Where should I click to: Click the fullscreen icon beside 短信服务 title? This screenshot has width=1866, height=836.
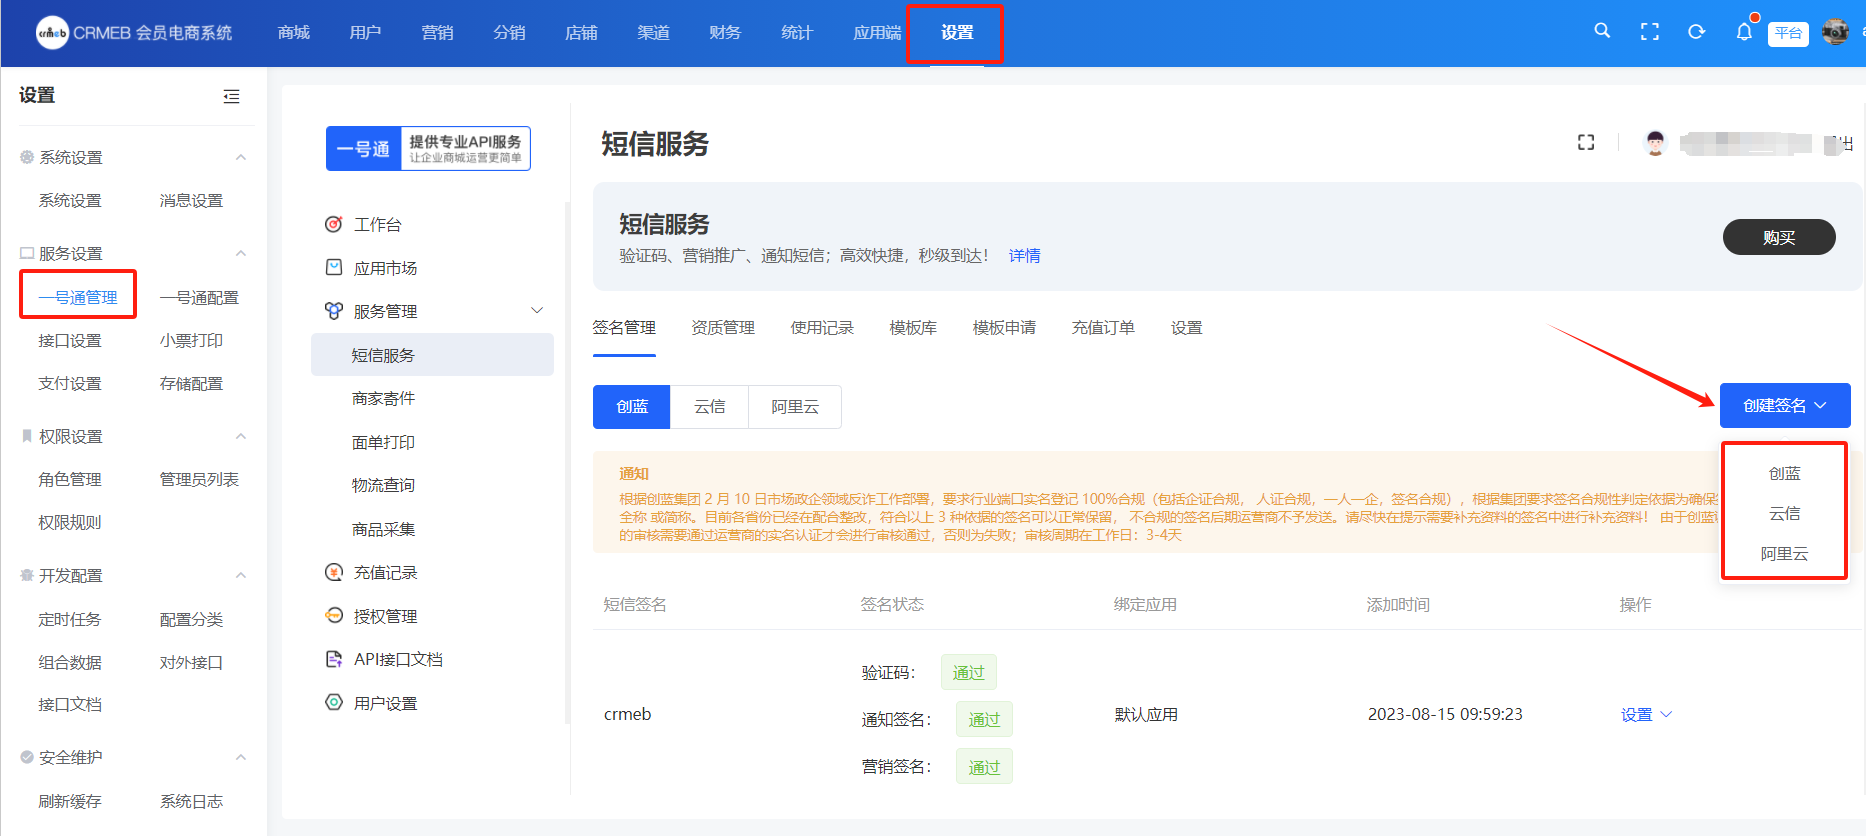point(1586,143)
